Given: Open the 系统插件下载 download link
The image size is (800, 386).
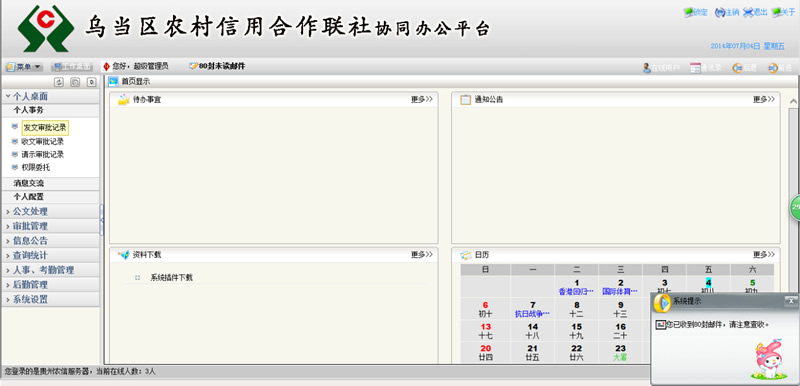Looking at the screenshot, I should [171, 278].
